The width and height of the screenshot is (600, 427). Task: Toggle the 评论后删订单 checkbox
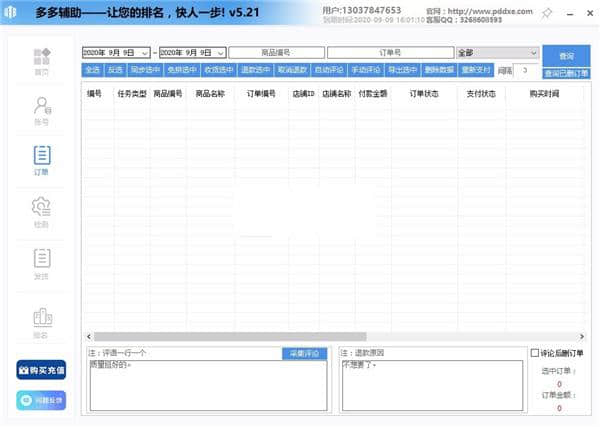[x=534, y=353]
